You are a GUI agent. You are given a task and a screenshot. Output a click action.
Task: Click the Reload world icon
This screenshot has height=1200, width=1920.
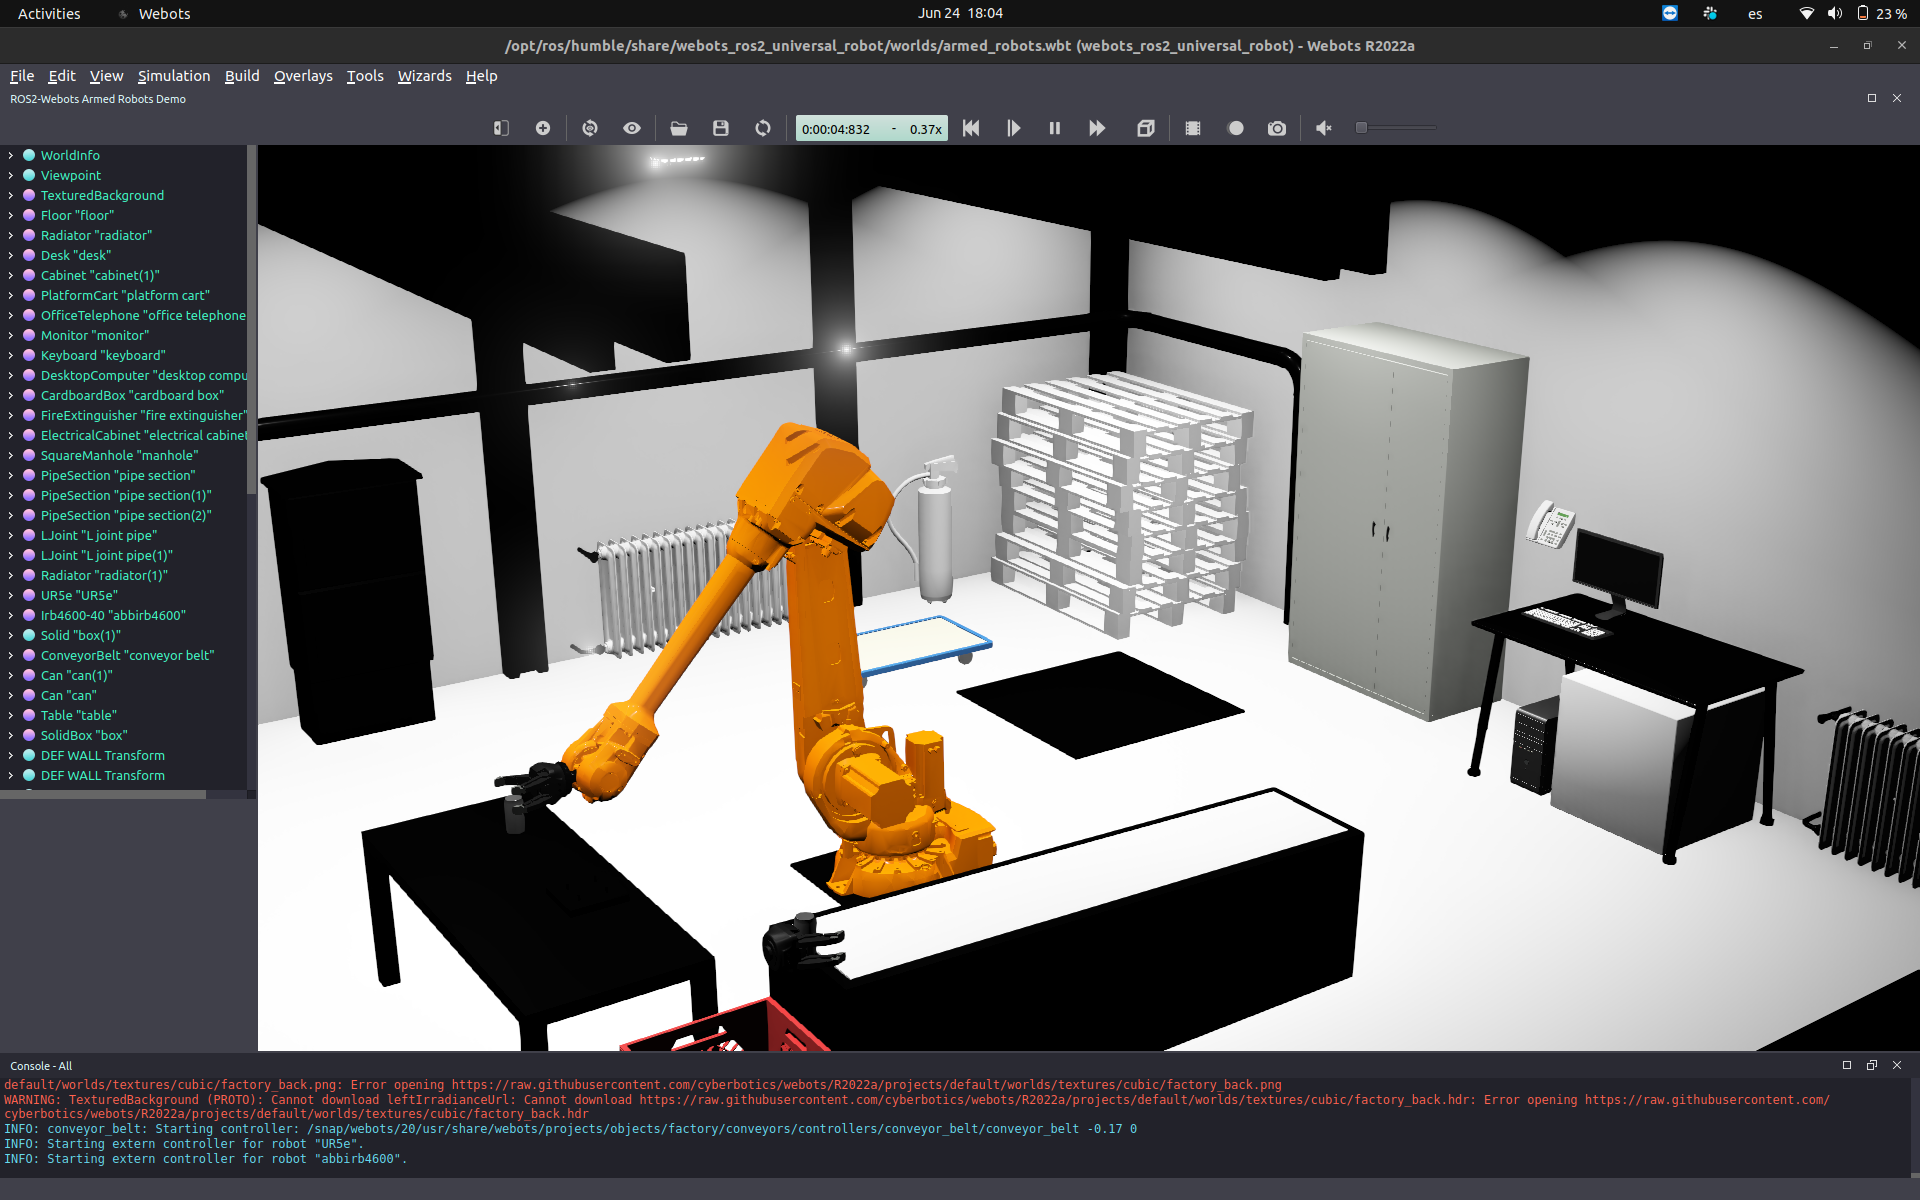(762, 128)
